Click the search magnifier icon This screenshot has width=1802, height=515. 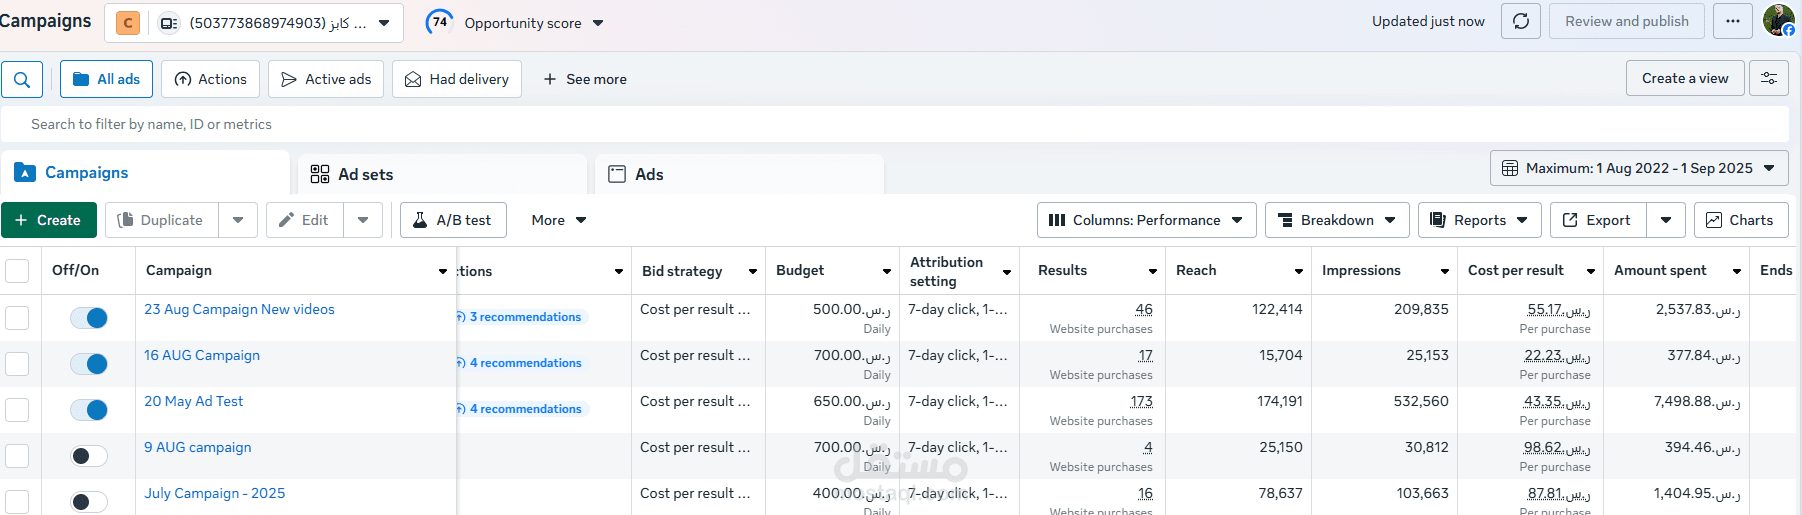(x=22, y=79)
